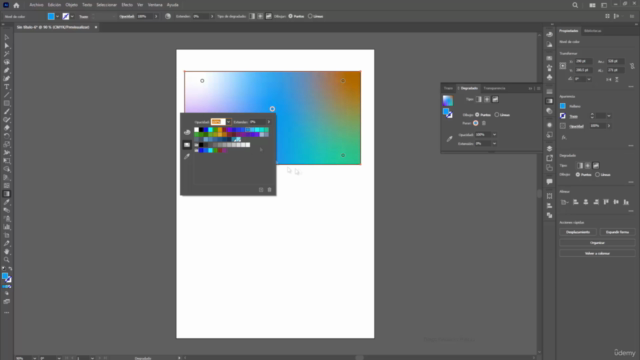The image size is (640, 360).
Task: Select the Gradient tool in toolbar
Action: [7, 194]
